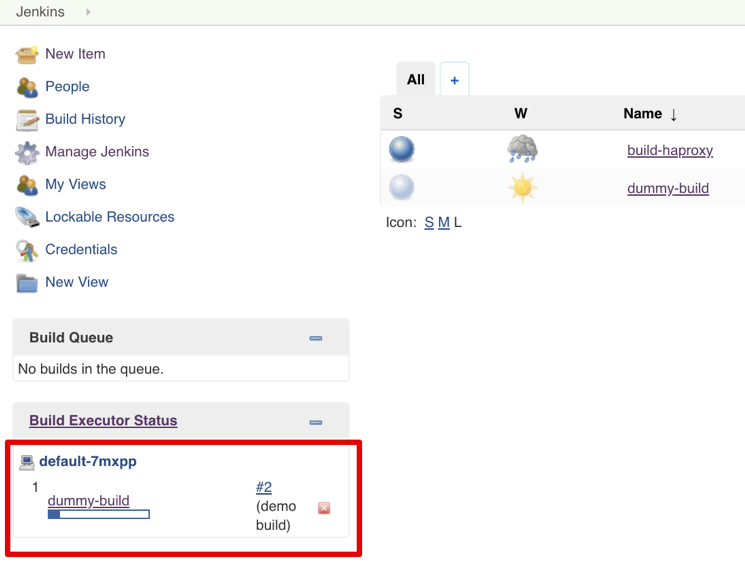The height and width of the screenshot is (581, 745).
Task: Open the Build History link
Action: pyautogui.click(x=85, y=119)
